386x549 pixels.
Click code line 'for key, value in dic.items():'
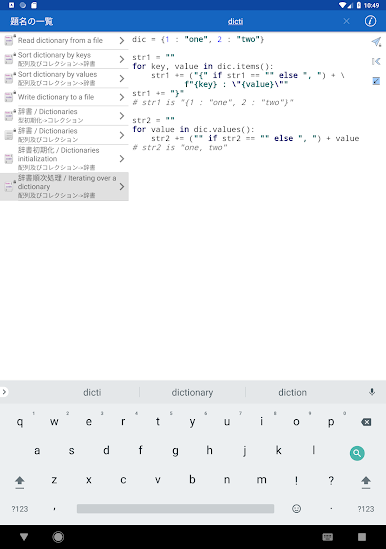point(203,66)
